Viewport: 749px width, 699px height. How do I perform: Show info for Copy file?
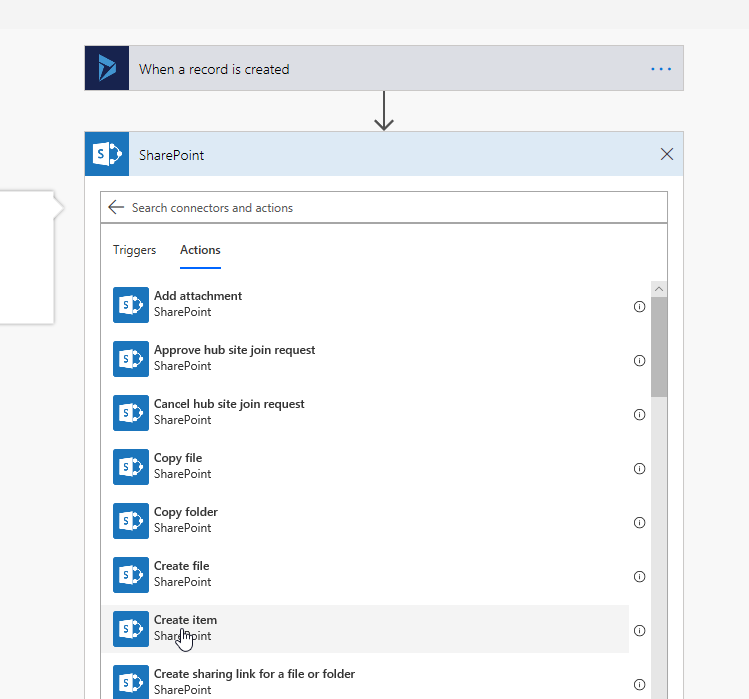(x=639, y=468)
